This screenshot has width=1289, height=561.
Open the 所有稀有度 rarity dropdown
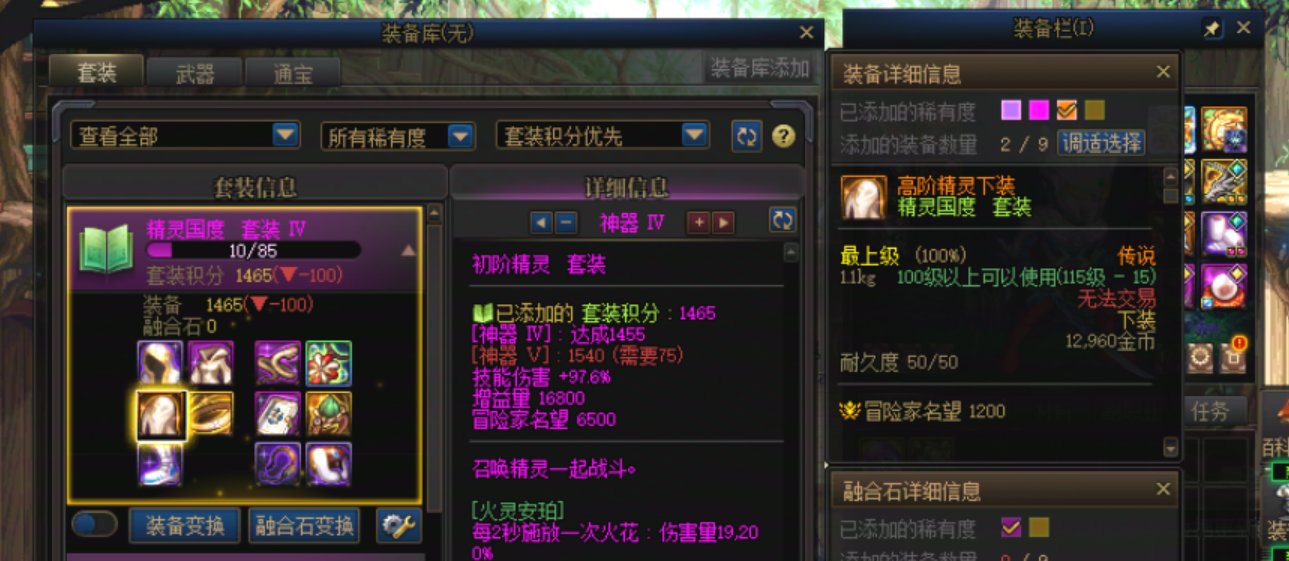[398, 137]
